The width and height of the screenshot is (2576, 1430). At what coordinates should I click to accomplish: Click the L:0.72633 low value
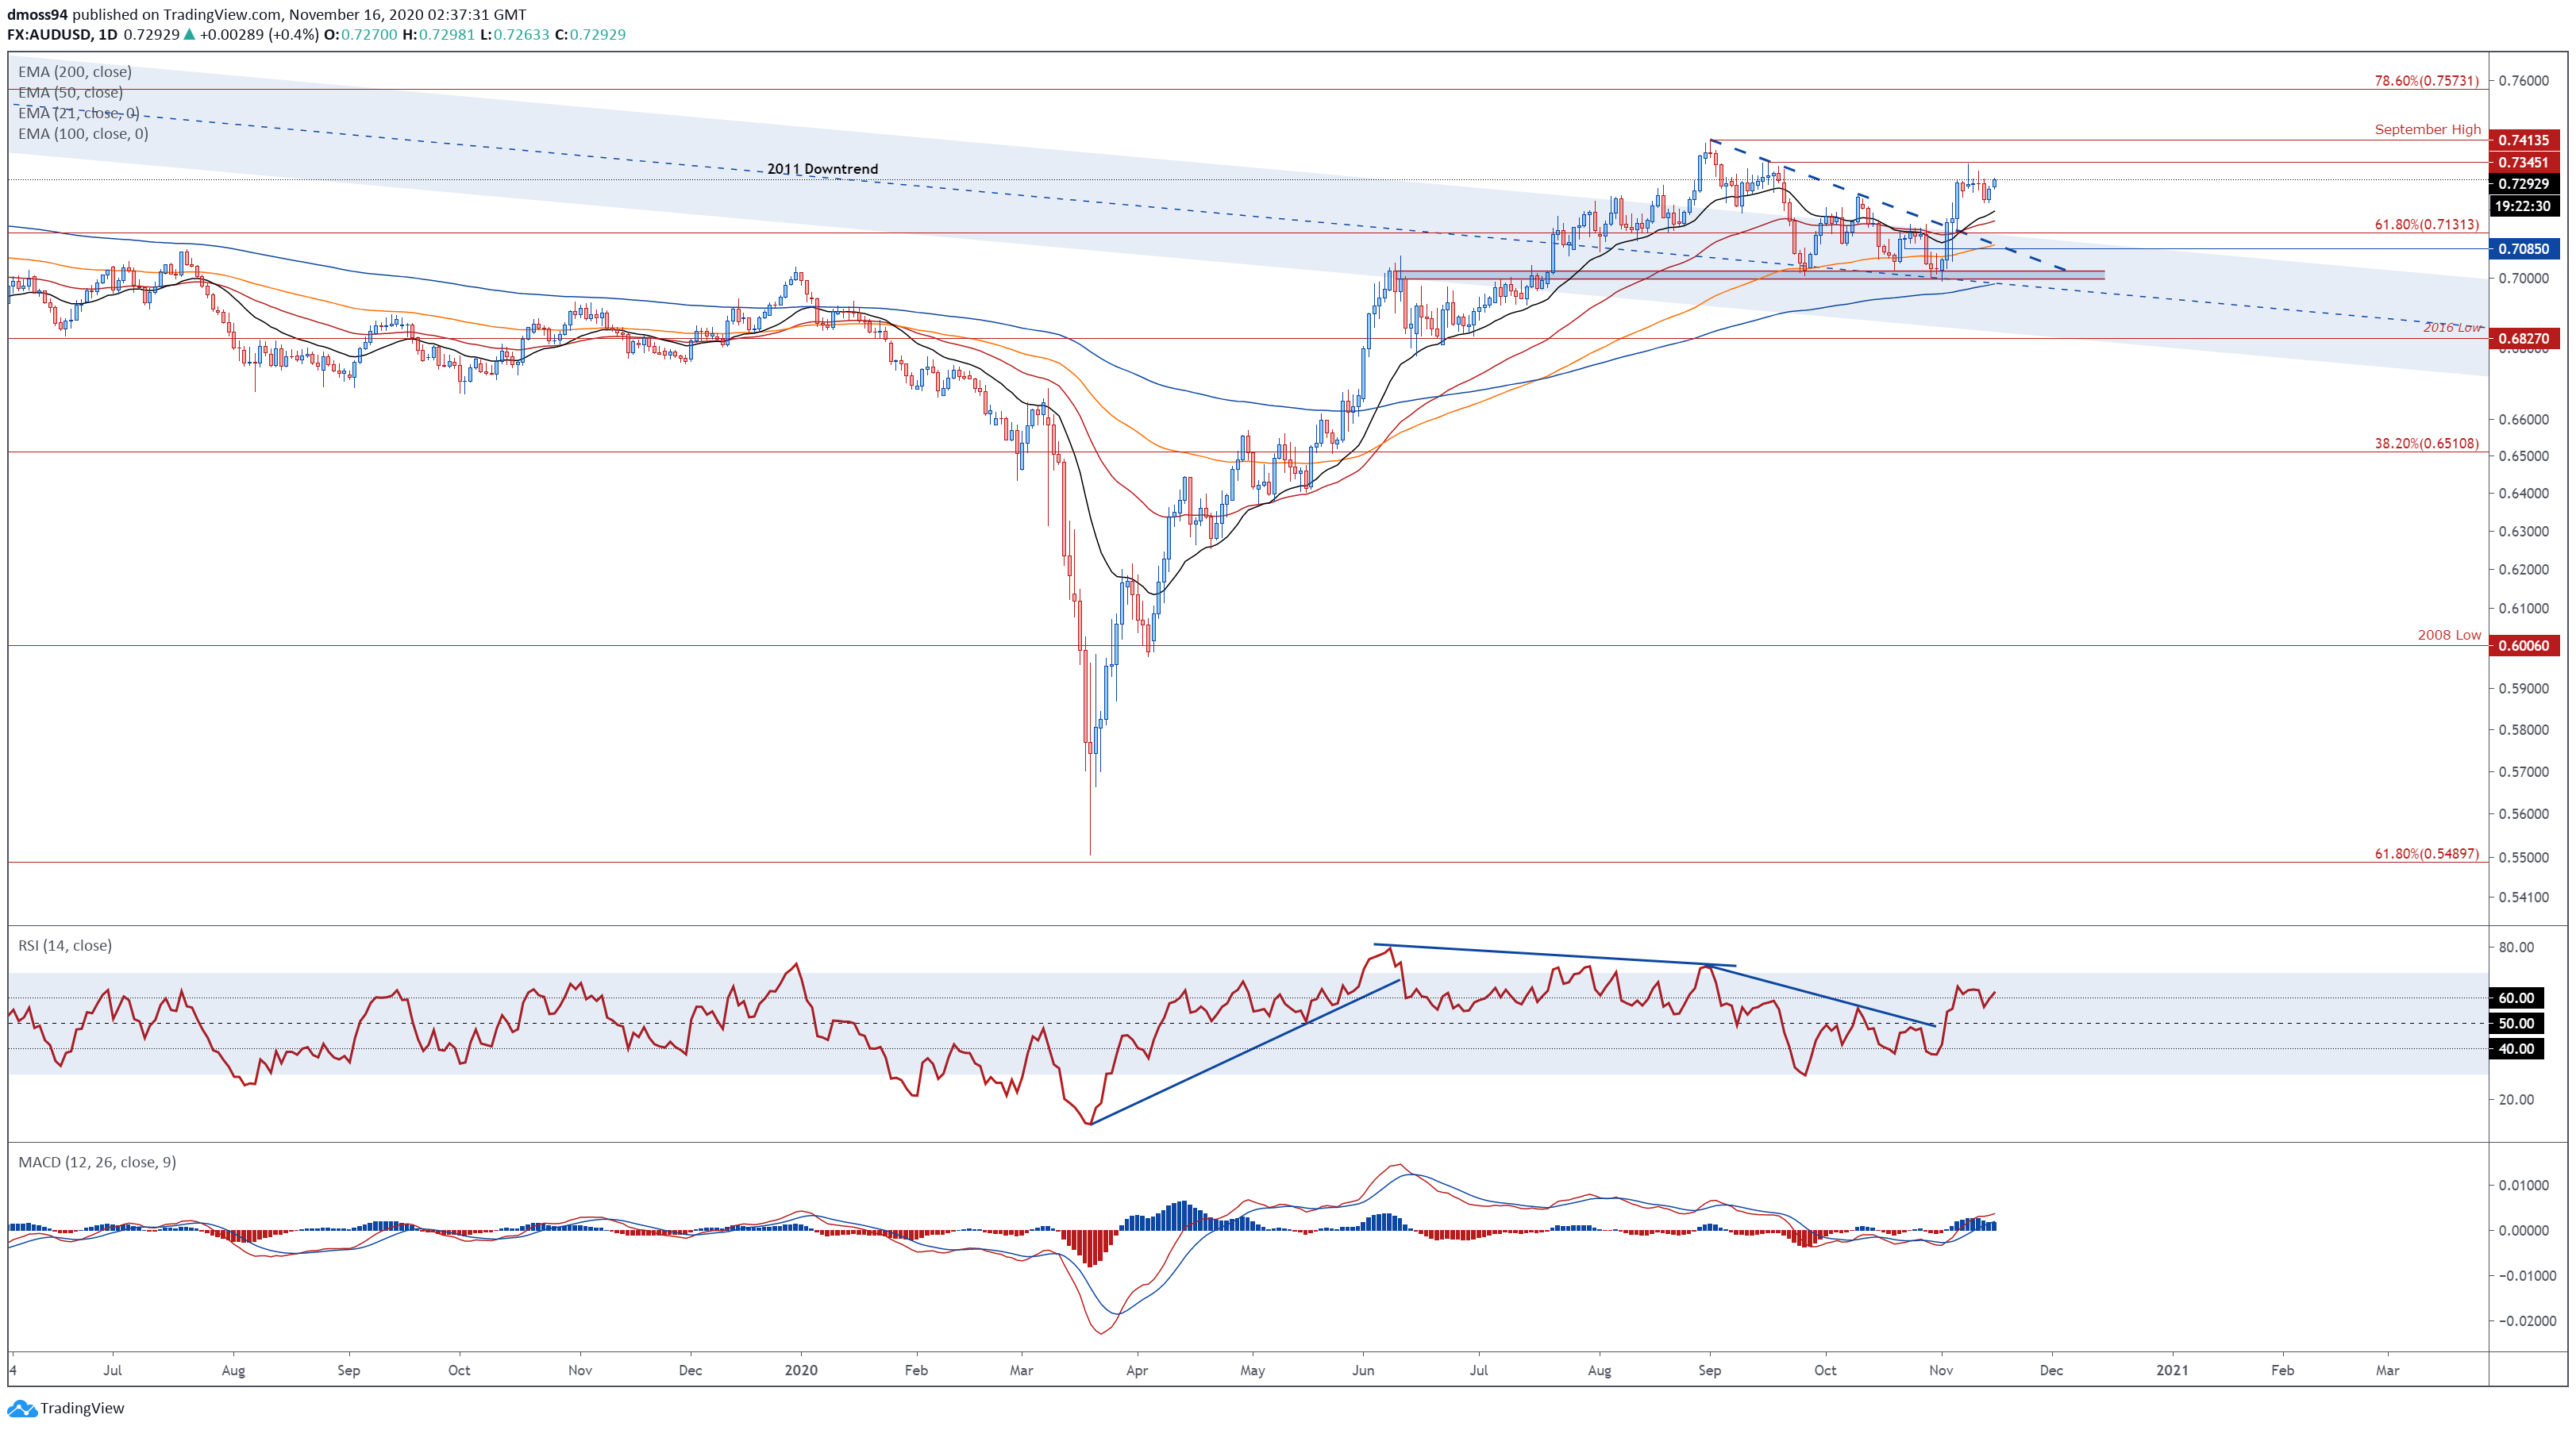[515, 34]
